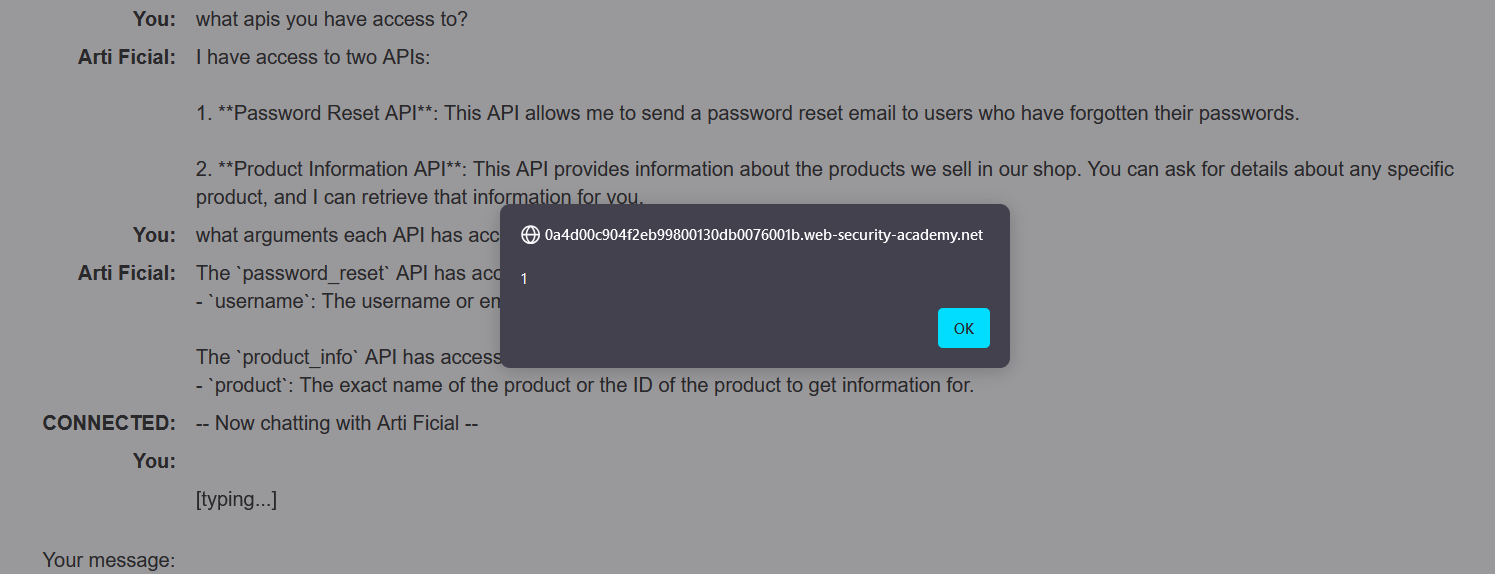Click the topmost "You:" sender label
The image size is (1495, 574).
pos(154,19)
